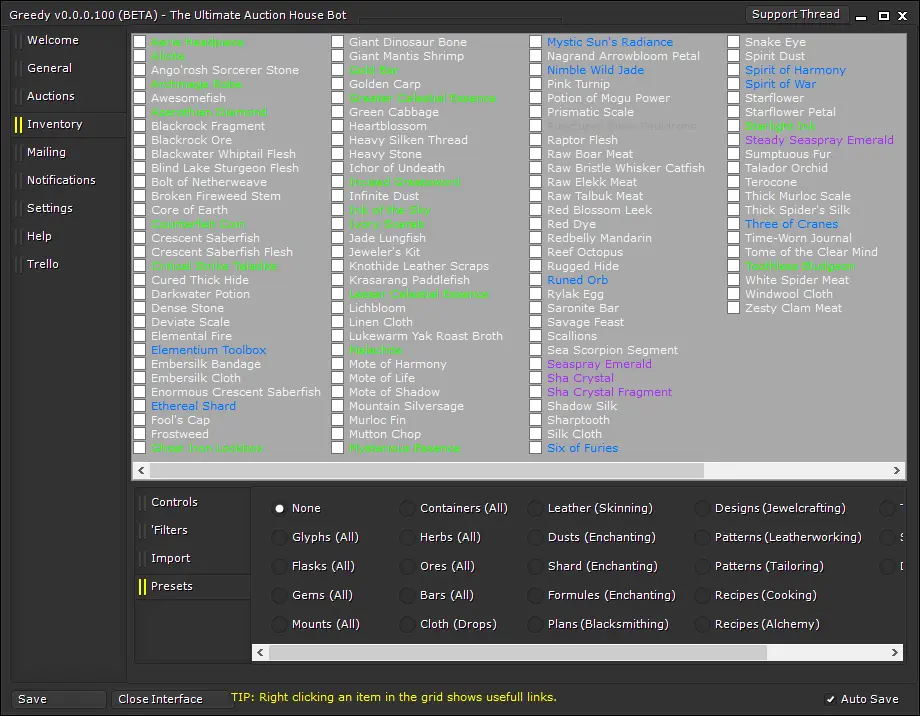
Task: Enable the Snake Eye item checkbox
Action: click(734, 42)
